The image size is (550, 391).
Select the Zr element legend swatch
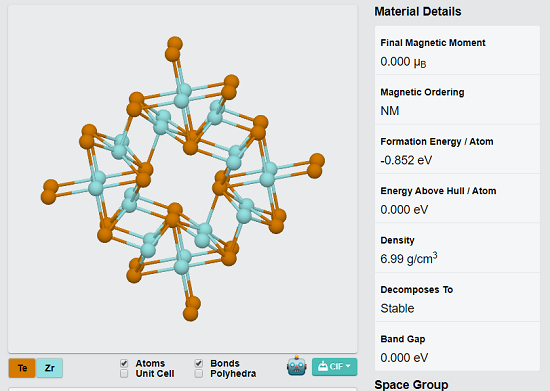point(49,368)
